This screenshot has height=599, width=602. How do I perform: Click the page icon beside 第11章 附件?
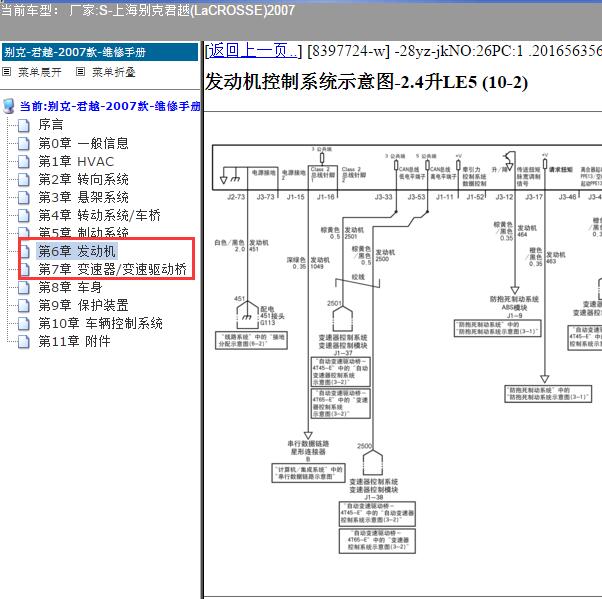pyautogui.click(x=24, y=342)
